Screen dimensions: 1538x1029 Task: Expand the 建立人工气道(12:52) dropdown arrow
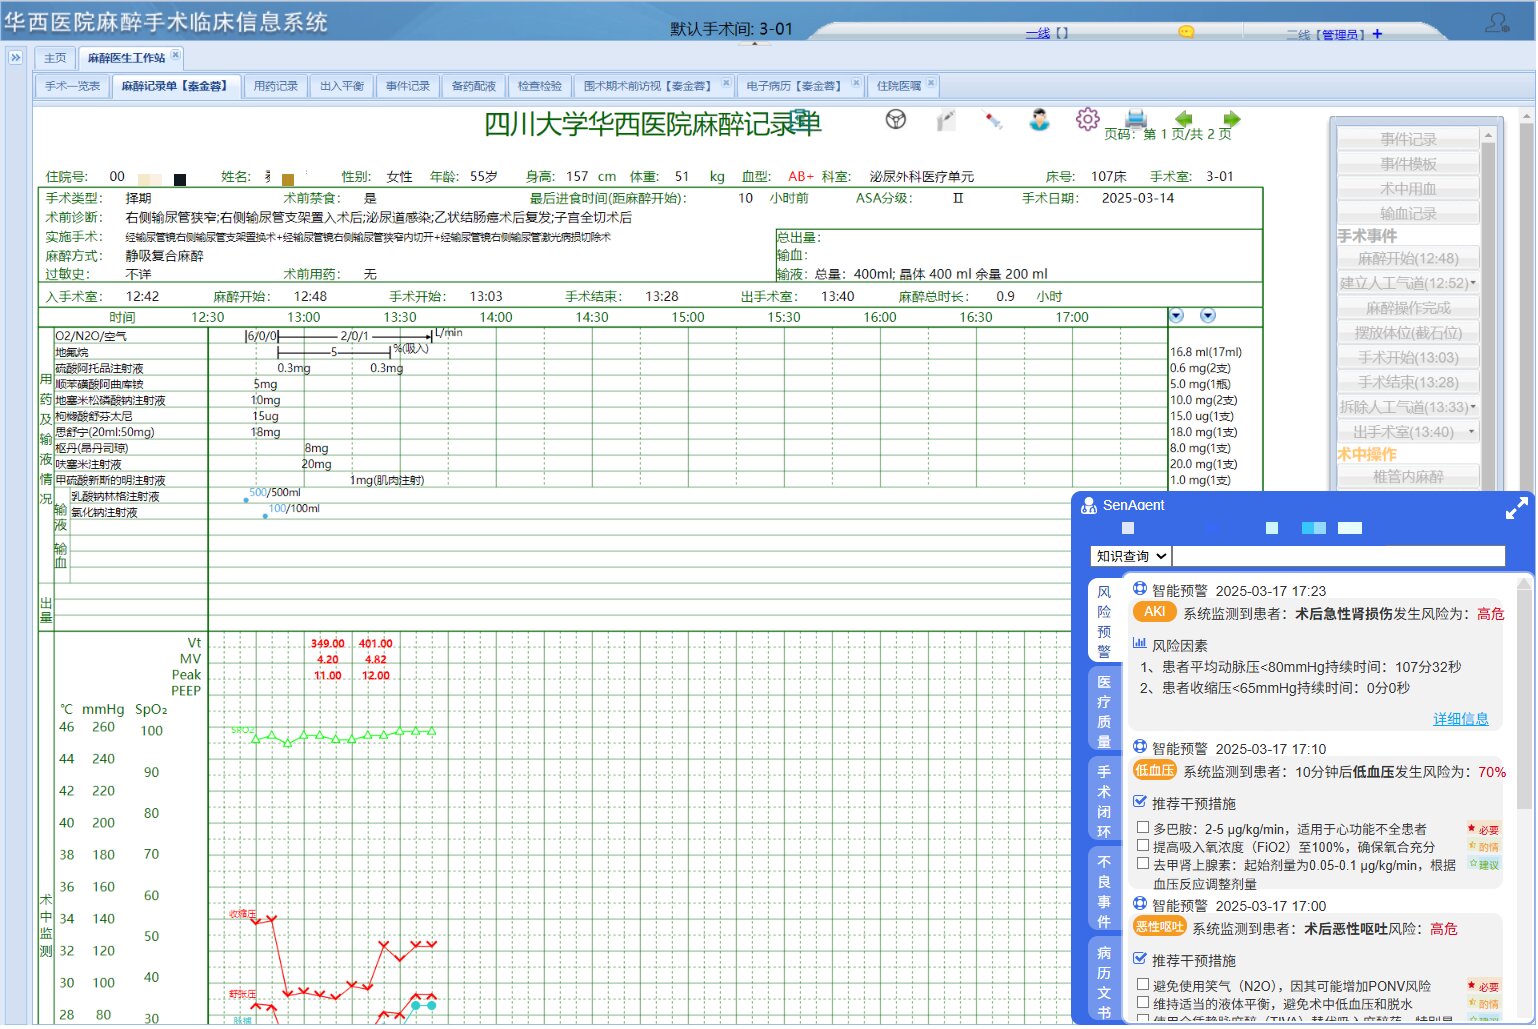1473,284
